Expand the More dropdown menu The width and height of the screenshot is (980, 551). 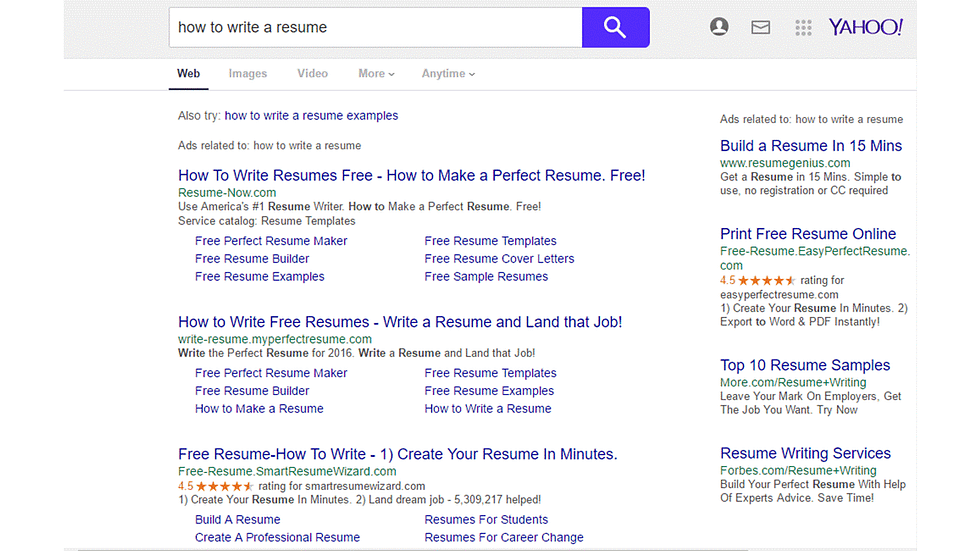coord(376,74)
